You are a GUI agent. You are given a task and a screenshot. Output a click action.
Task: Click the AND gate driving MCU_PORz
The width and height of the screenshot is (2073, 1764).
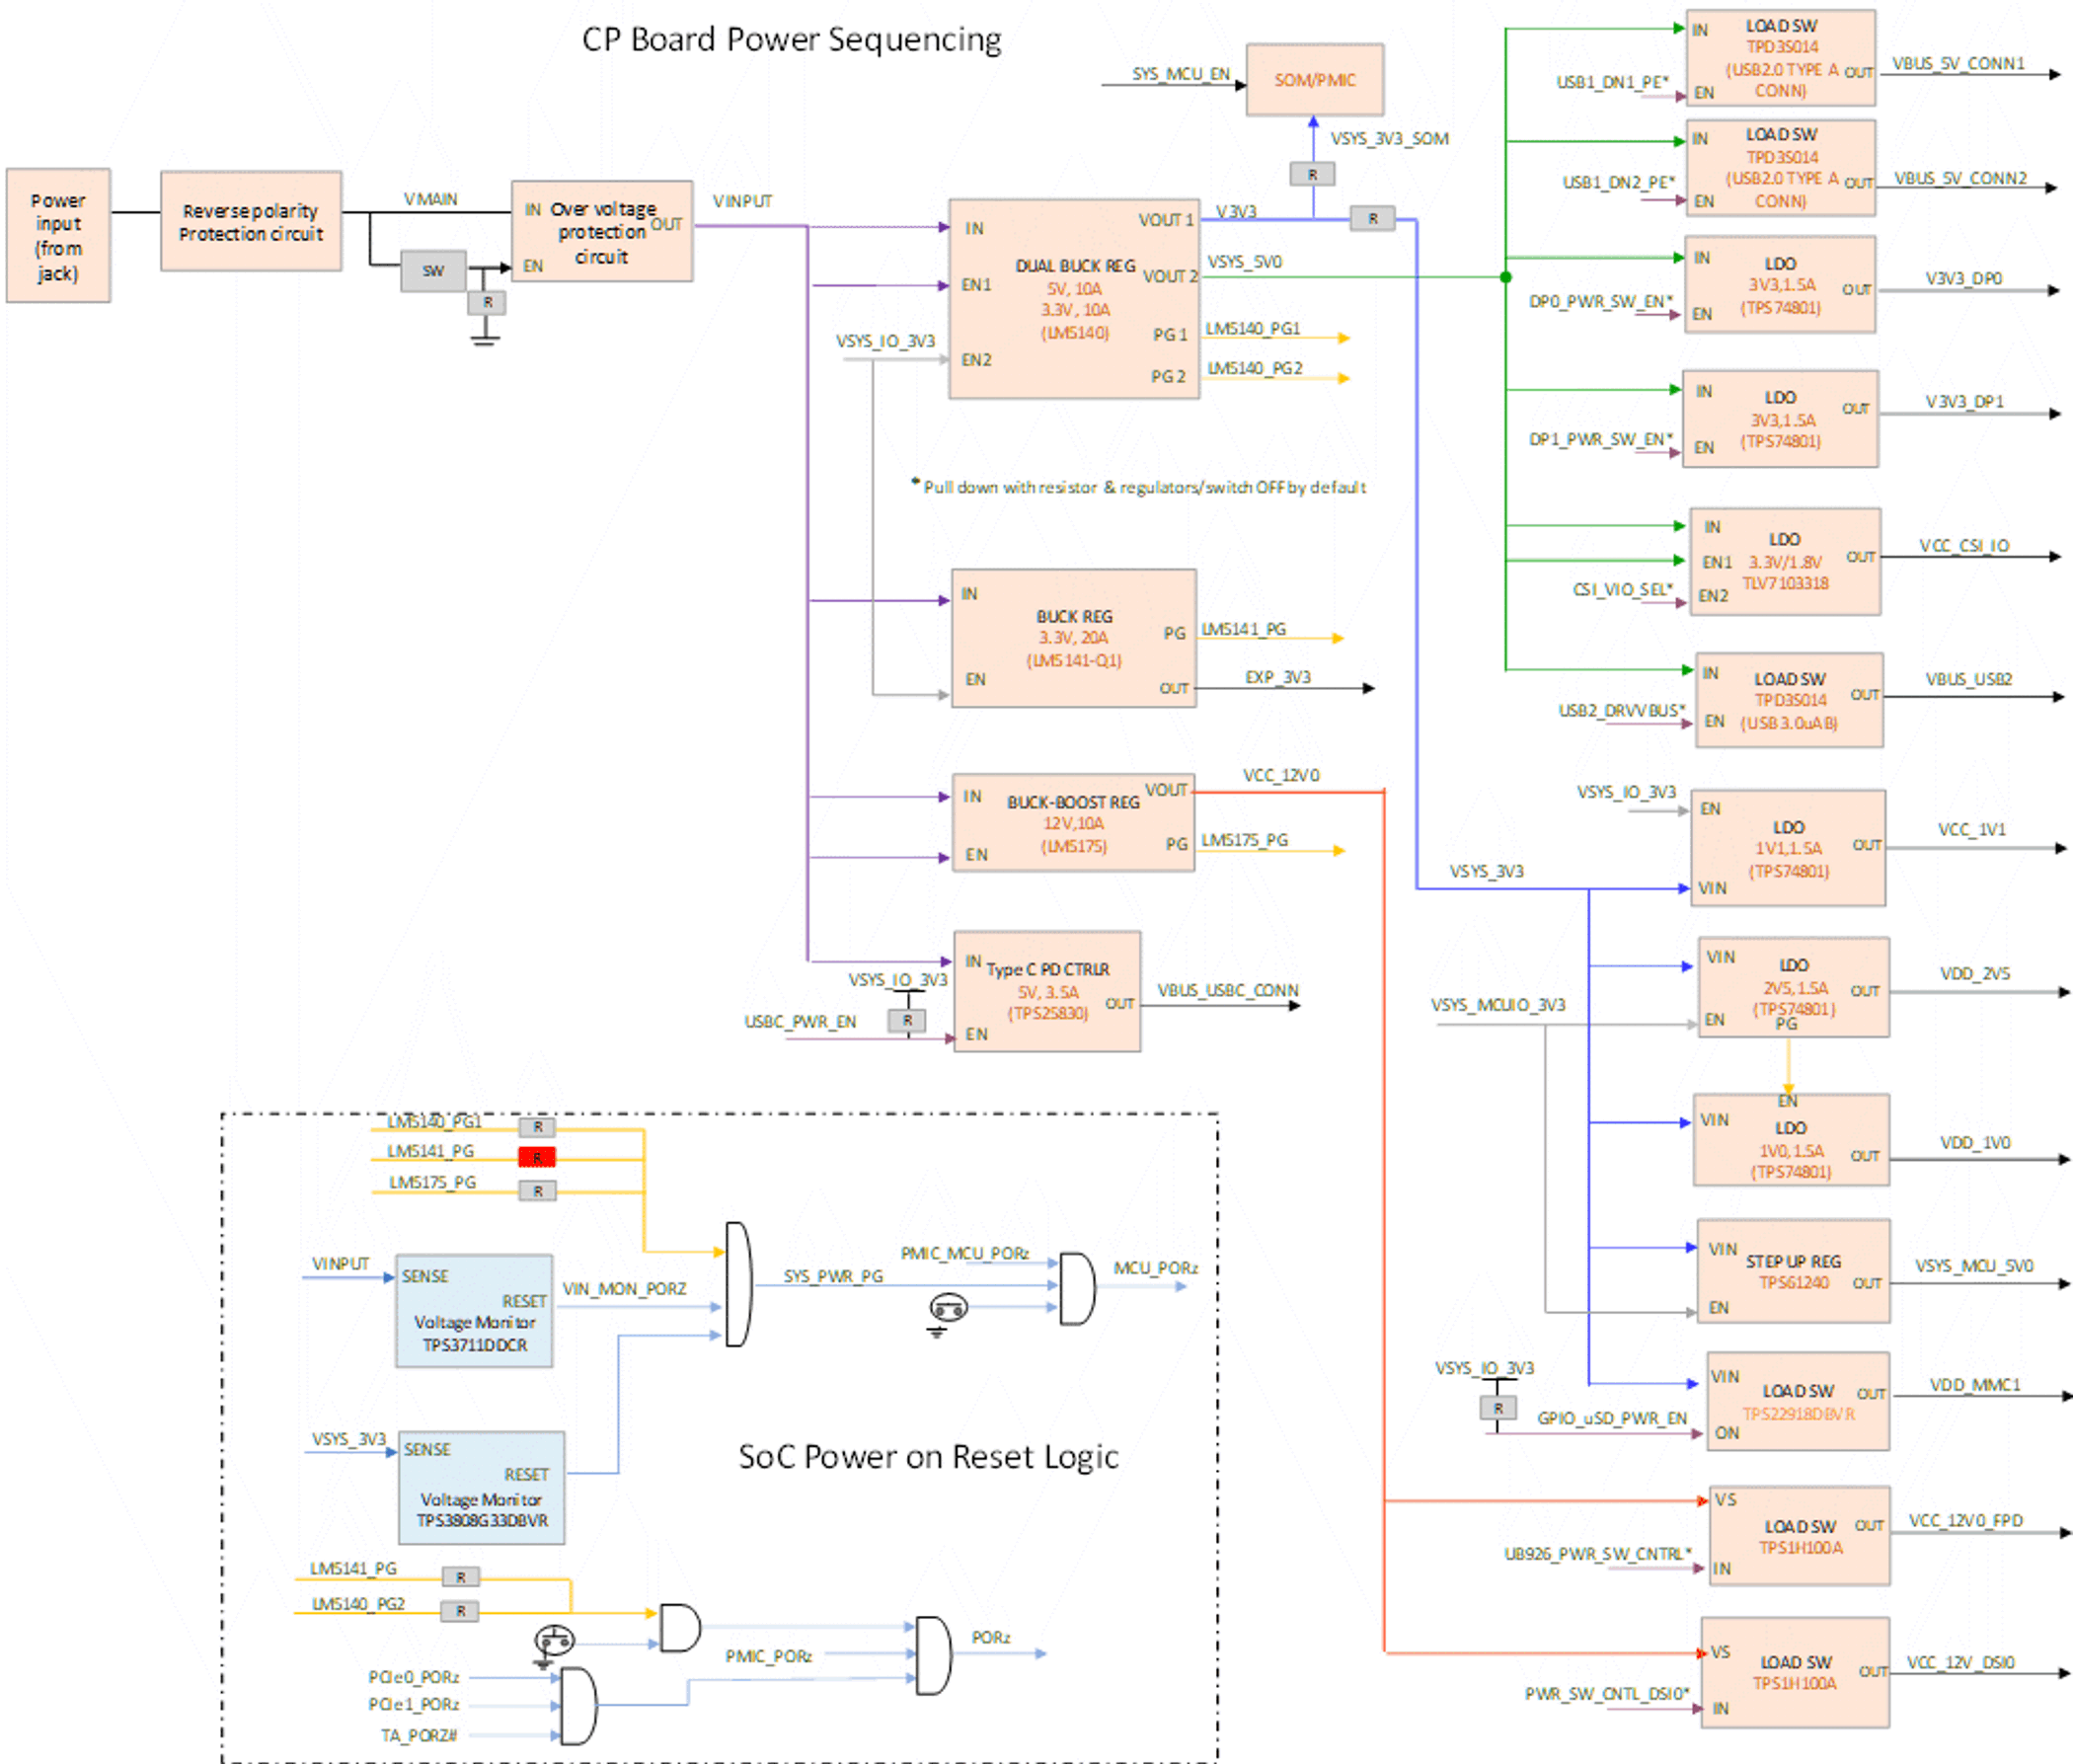[x=1077, y=1288]
